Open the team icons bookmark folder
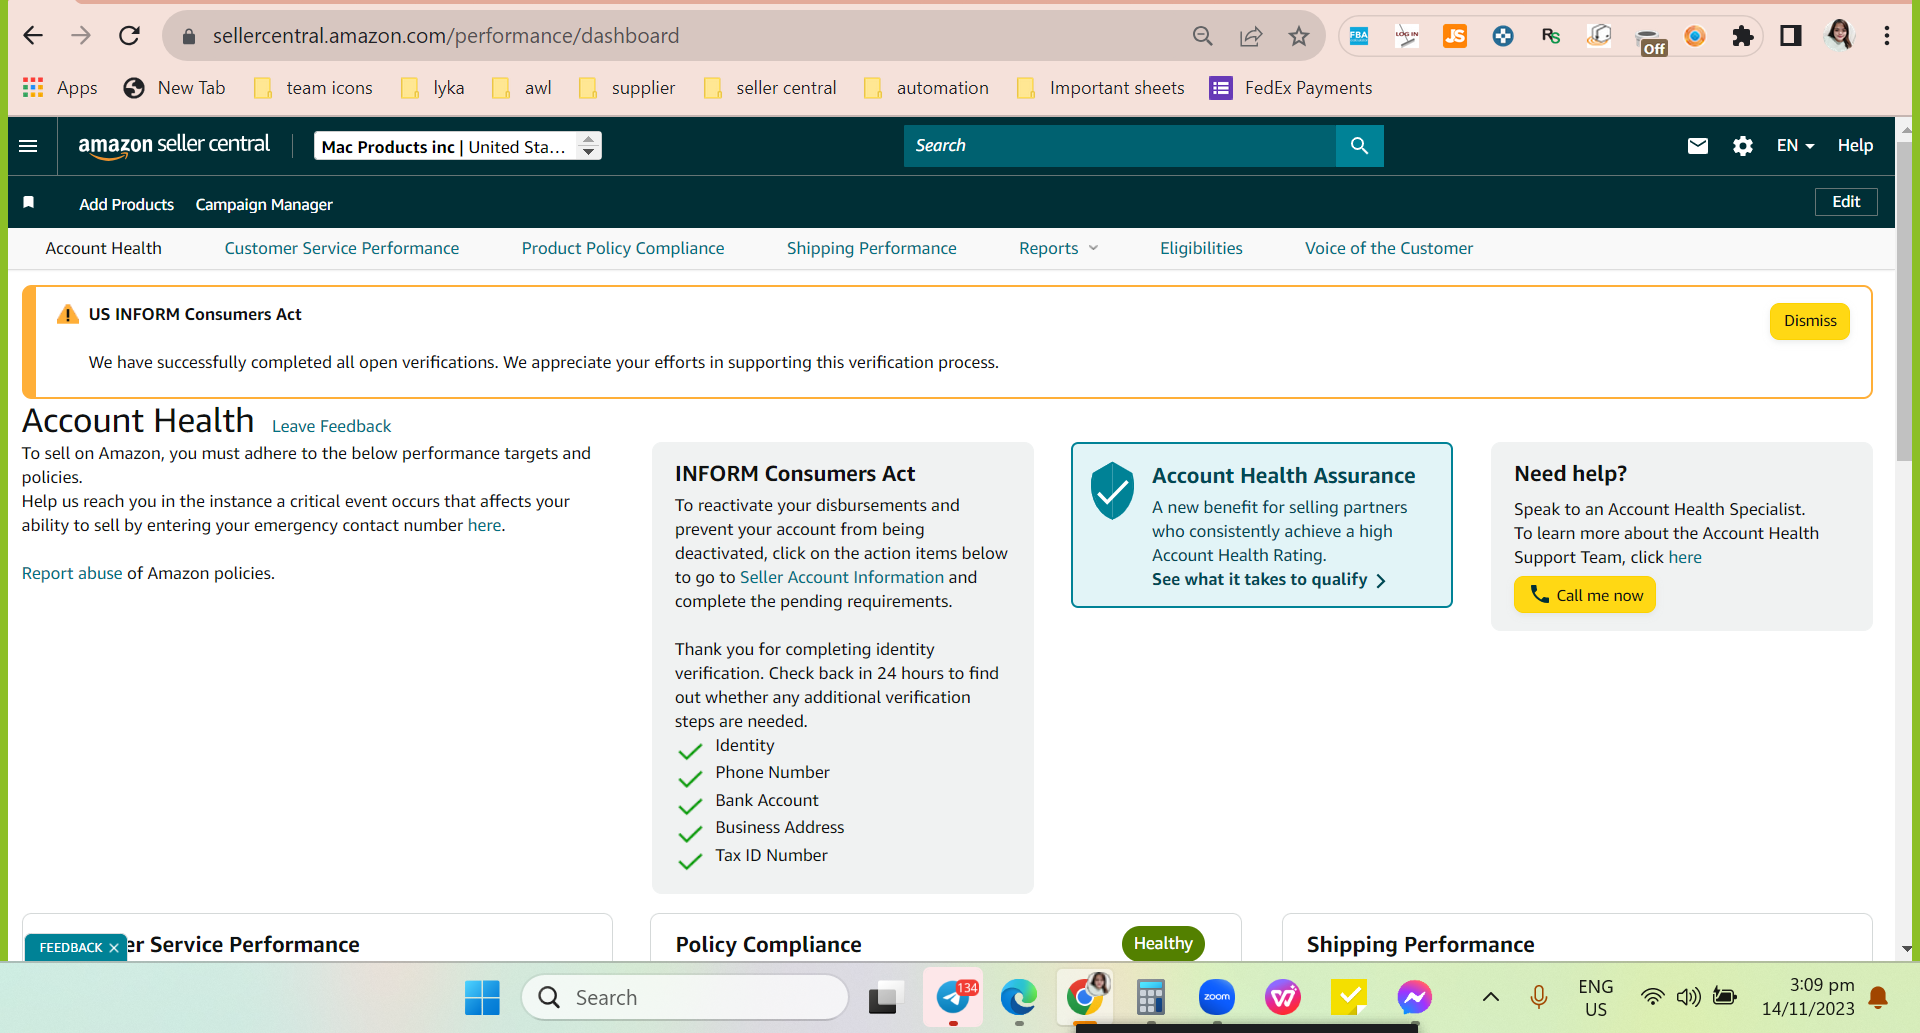Image resolution: width=1920 pixels, height=1033 pixels. click(x=313, y=88)
